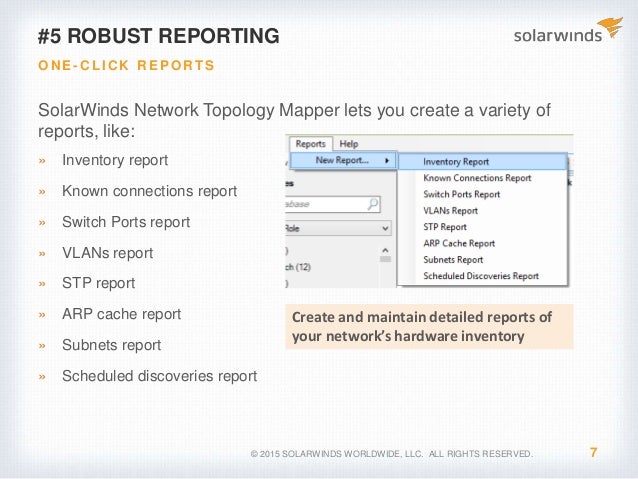Click the "Known connections report" bullet text

tap(149, 191)
